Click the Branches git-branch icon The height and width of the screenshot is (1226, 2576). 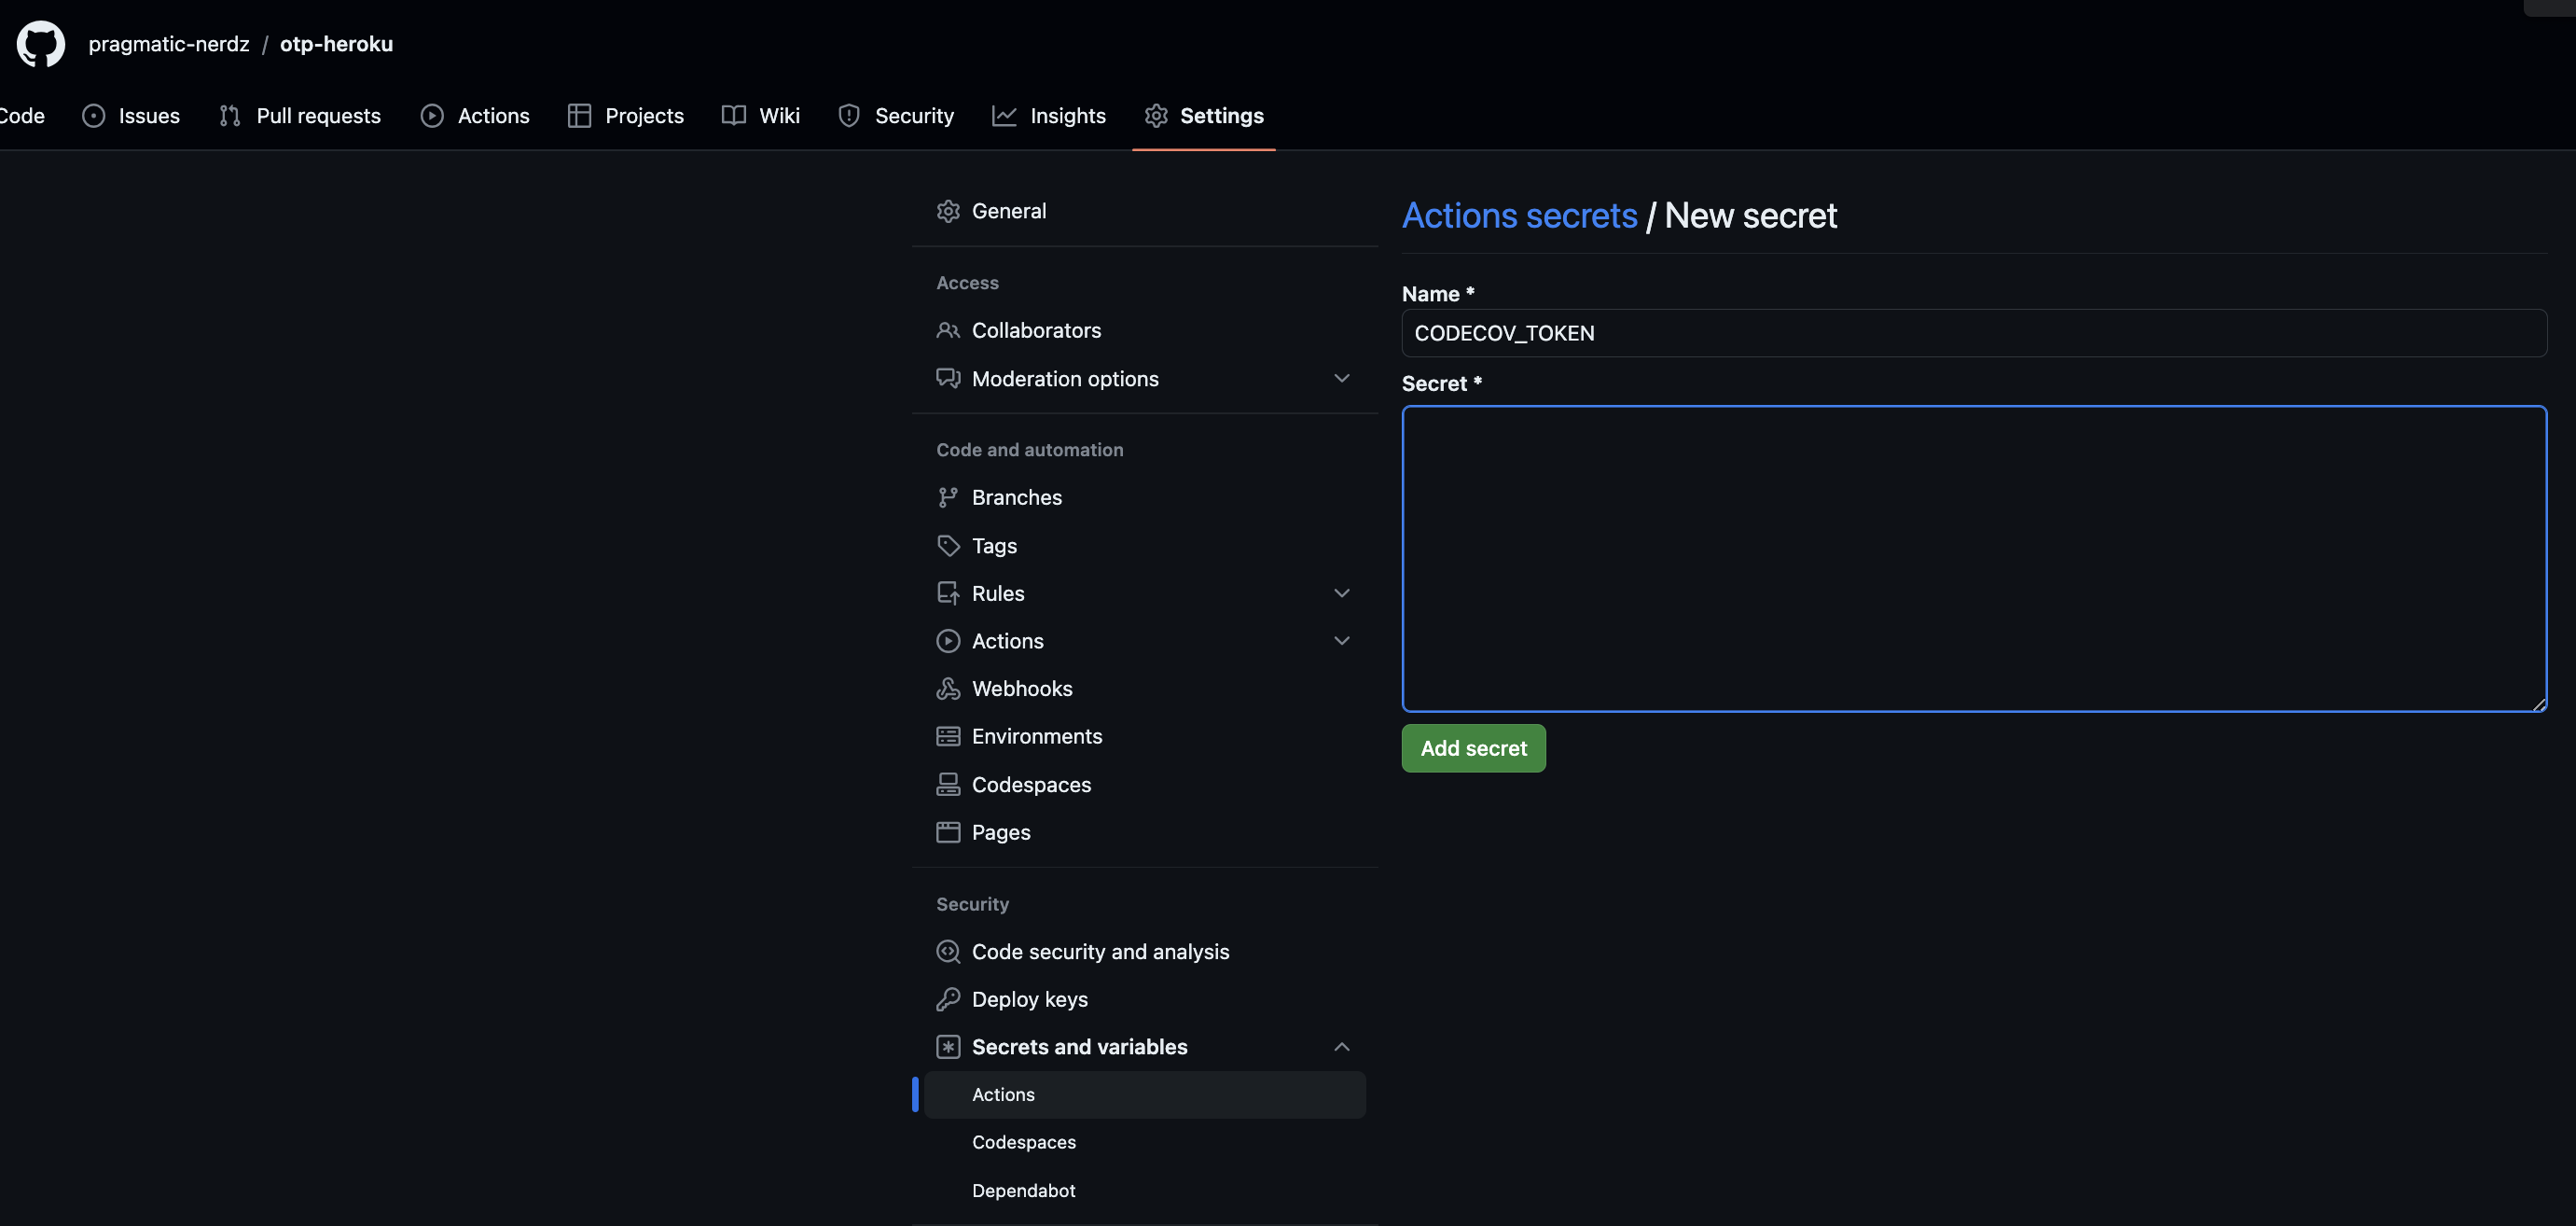[x=947, y=497]
